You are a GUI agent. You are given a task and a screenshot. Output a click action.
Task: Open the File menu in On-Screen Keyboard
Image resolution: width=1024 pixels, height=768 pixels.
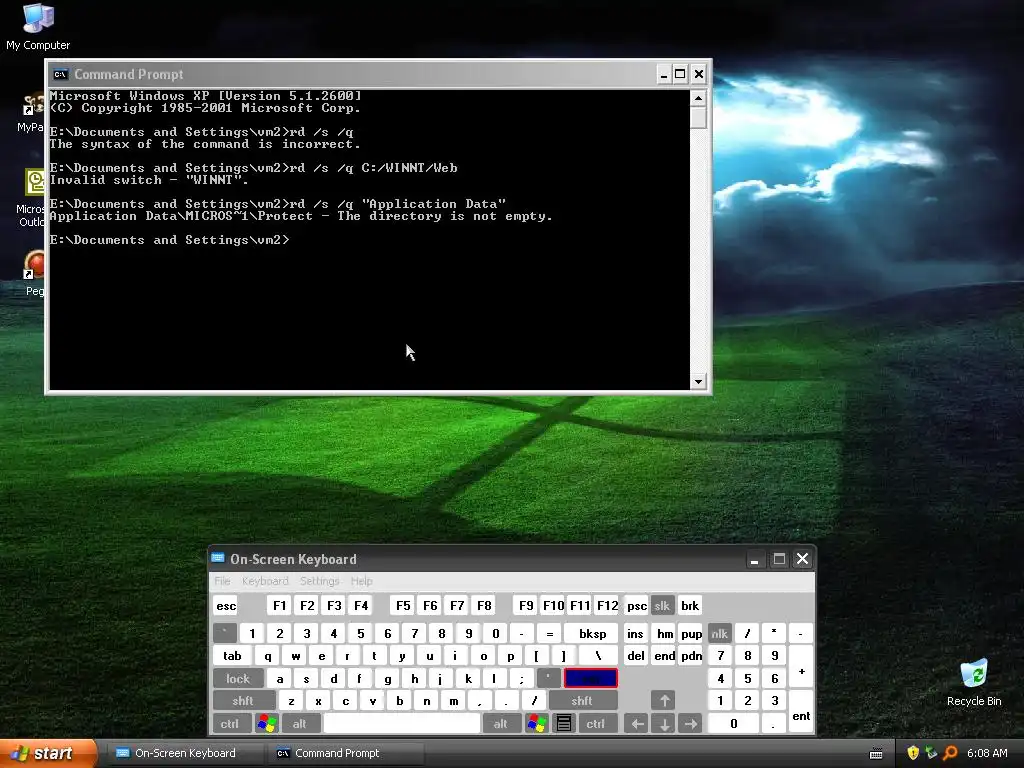(223, 581)
